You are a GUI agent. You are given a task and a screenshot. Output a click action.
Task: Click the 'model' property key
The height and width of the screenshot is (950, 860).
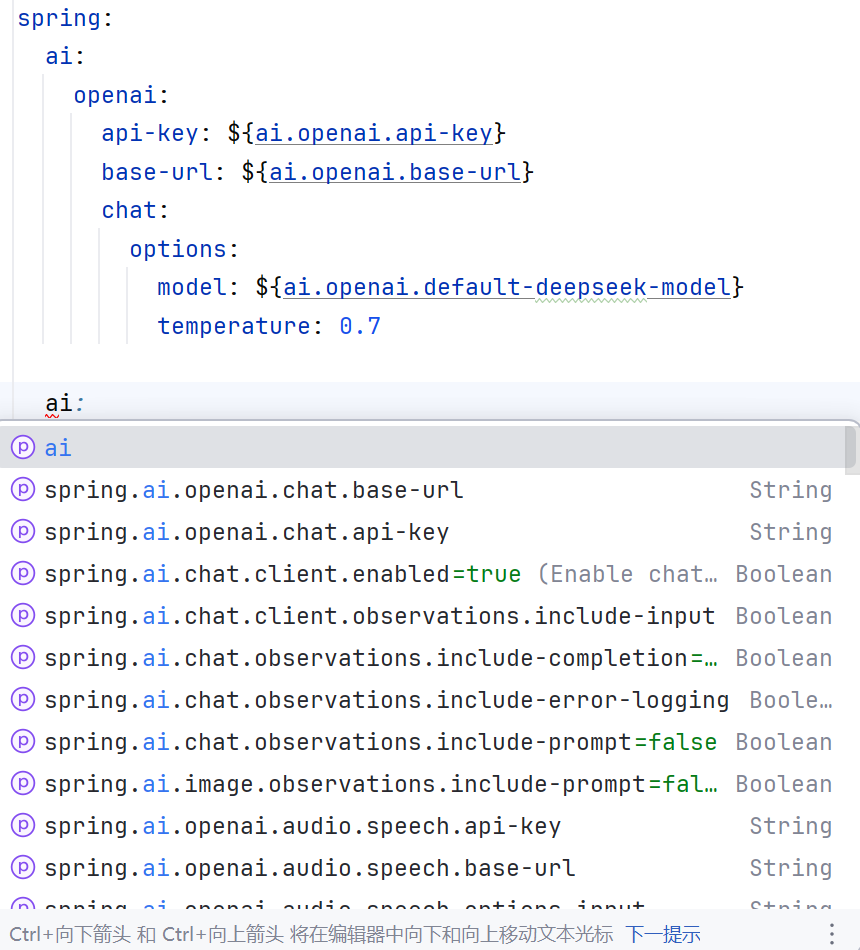coord(192,287)
